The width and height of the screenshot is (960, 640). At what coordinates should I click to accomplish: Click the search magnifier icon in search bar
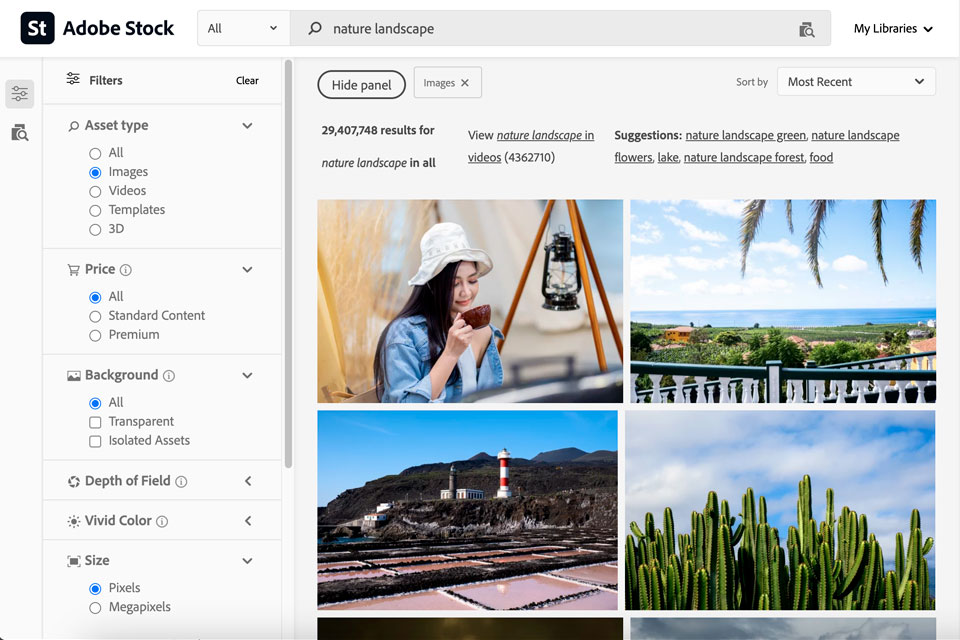pos(315,28)
